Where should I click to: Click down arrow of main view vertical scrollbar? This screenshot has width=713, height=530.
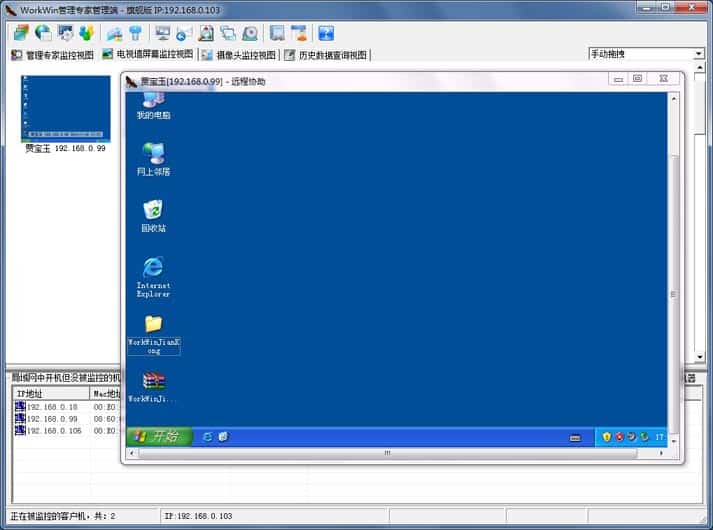coord(700,357)
